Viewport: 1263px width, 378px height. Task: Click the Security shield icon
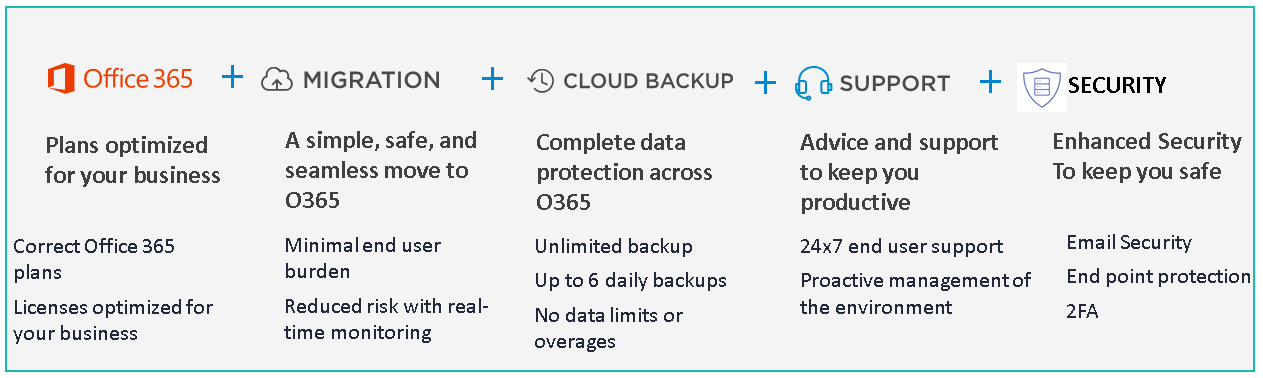pyautogui.click(x=1040, y=87)
